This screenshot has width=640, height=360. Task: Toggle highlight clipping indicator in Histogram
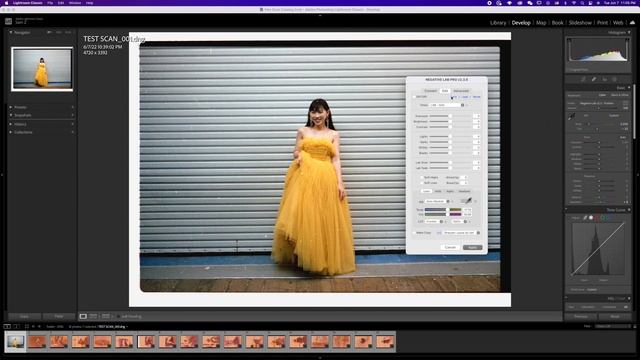(627, 40)
